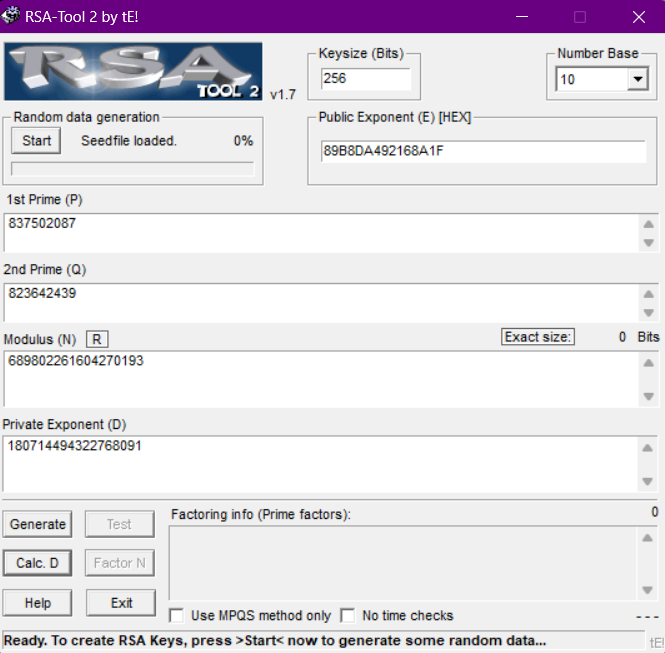
Task: Minimize the RSA-Tool window
Action: [x=521, y=16]
